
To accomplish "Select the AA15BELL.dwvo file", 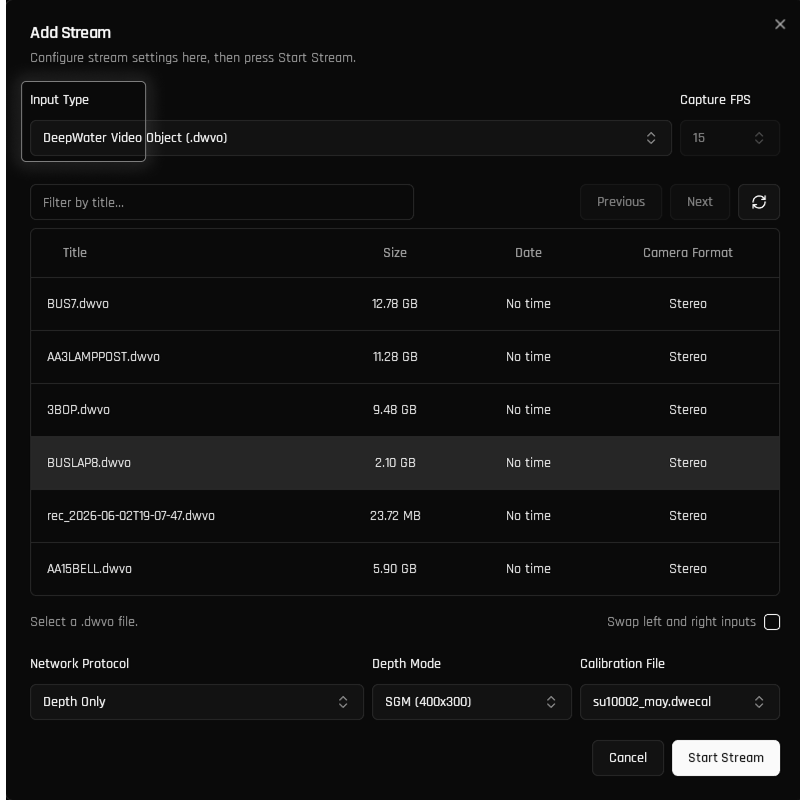I will (x=405, y=569).
